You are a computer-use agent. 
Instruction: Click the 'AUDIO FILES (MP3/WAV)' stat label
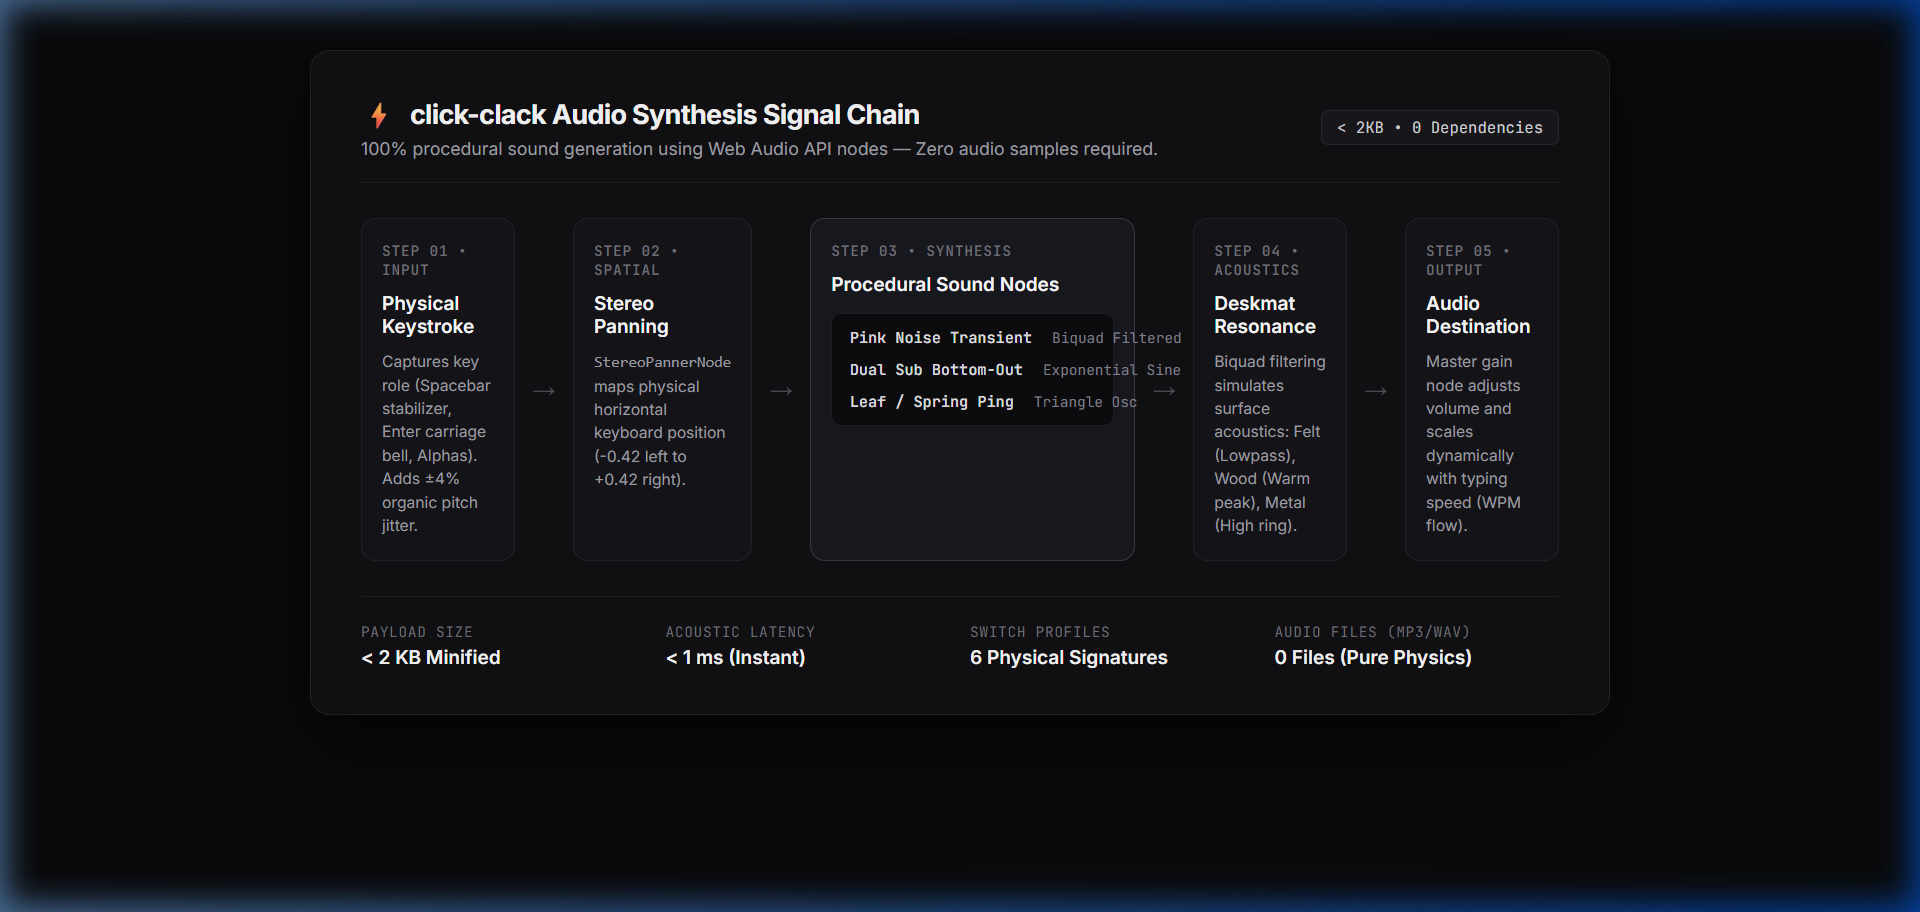1372,632
